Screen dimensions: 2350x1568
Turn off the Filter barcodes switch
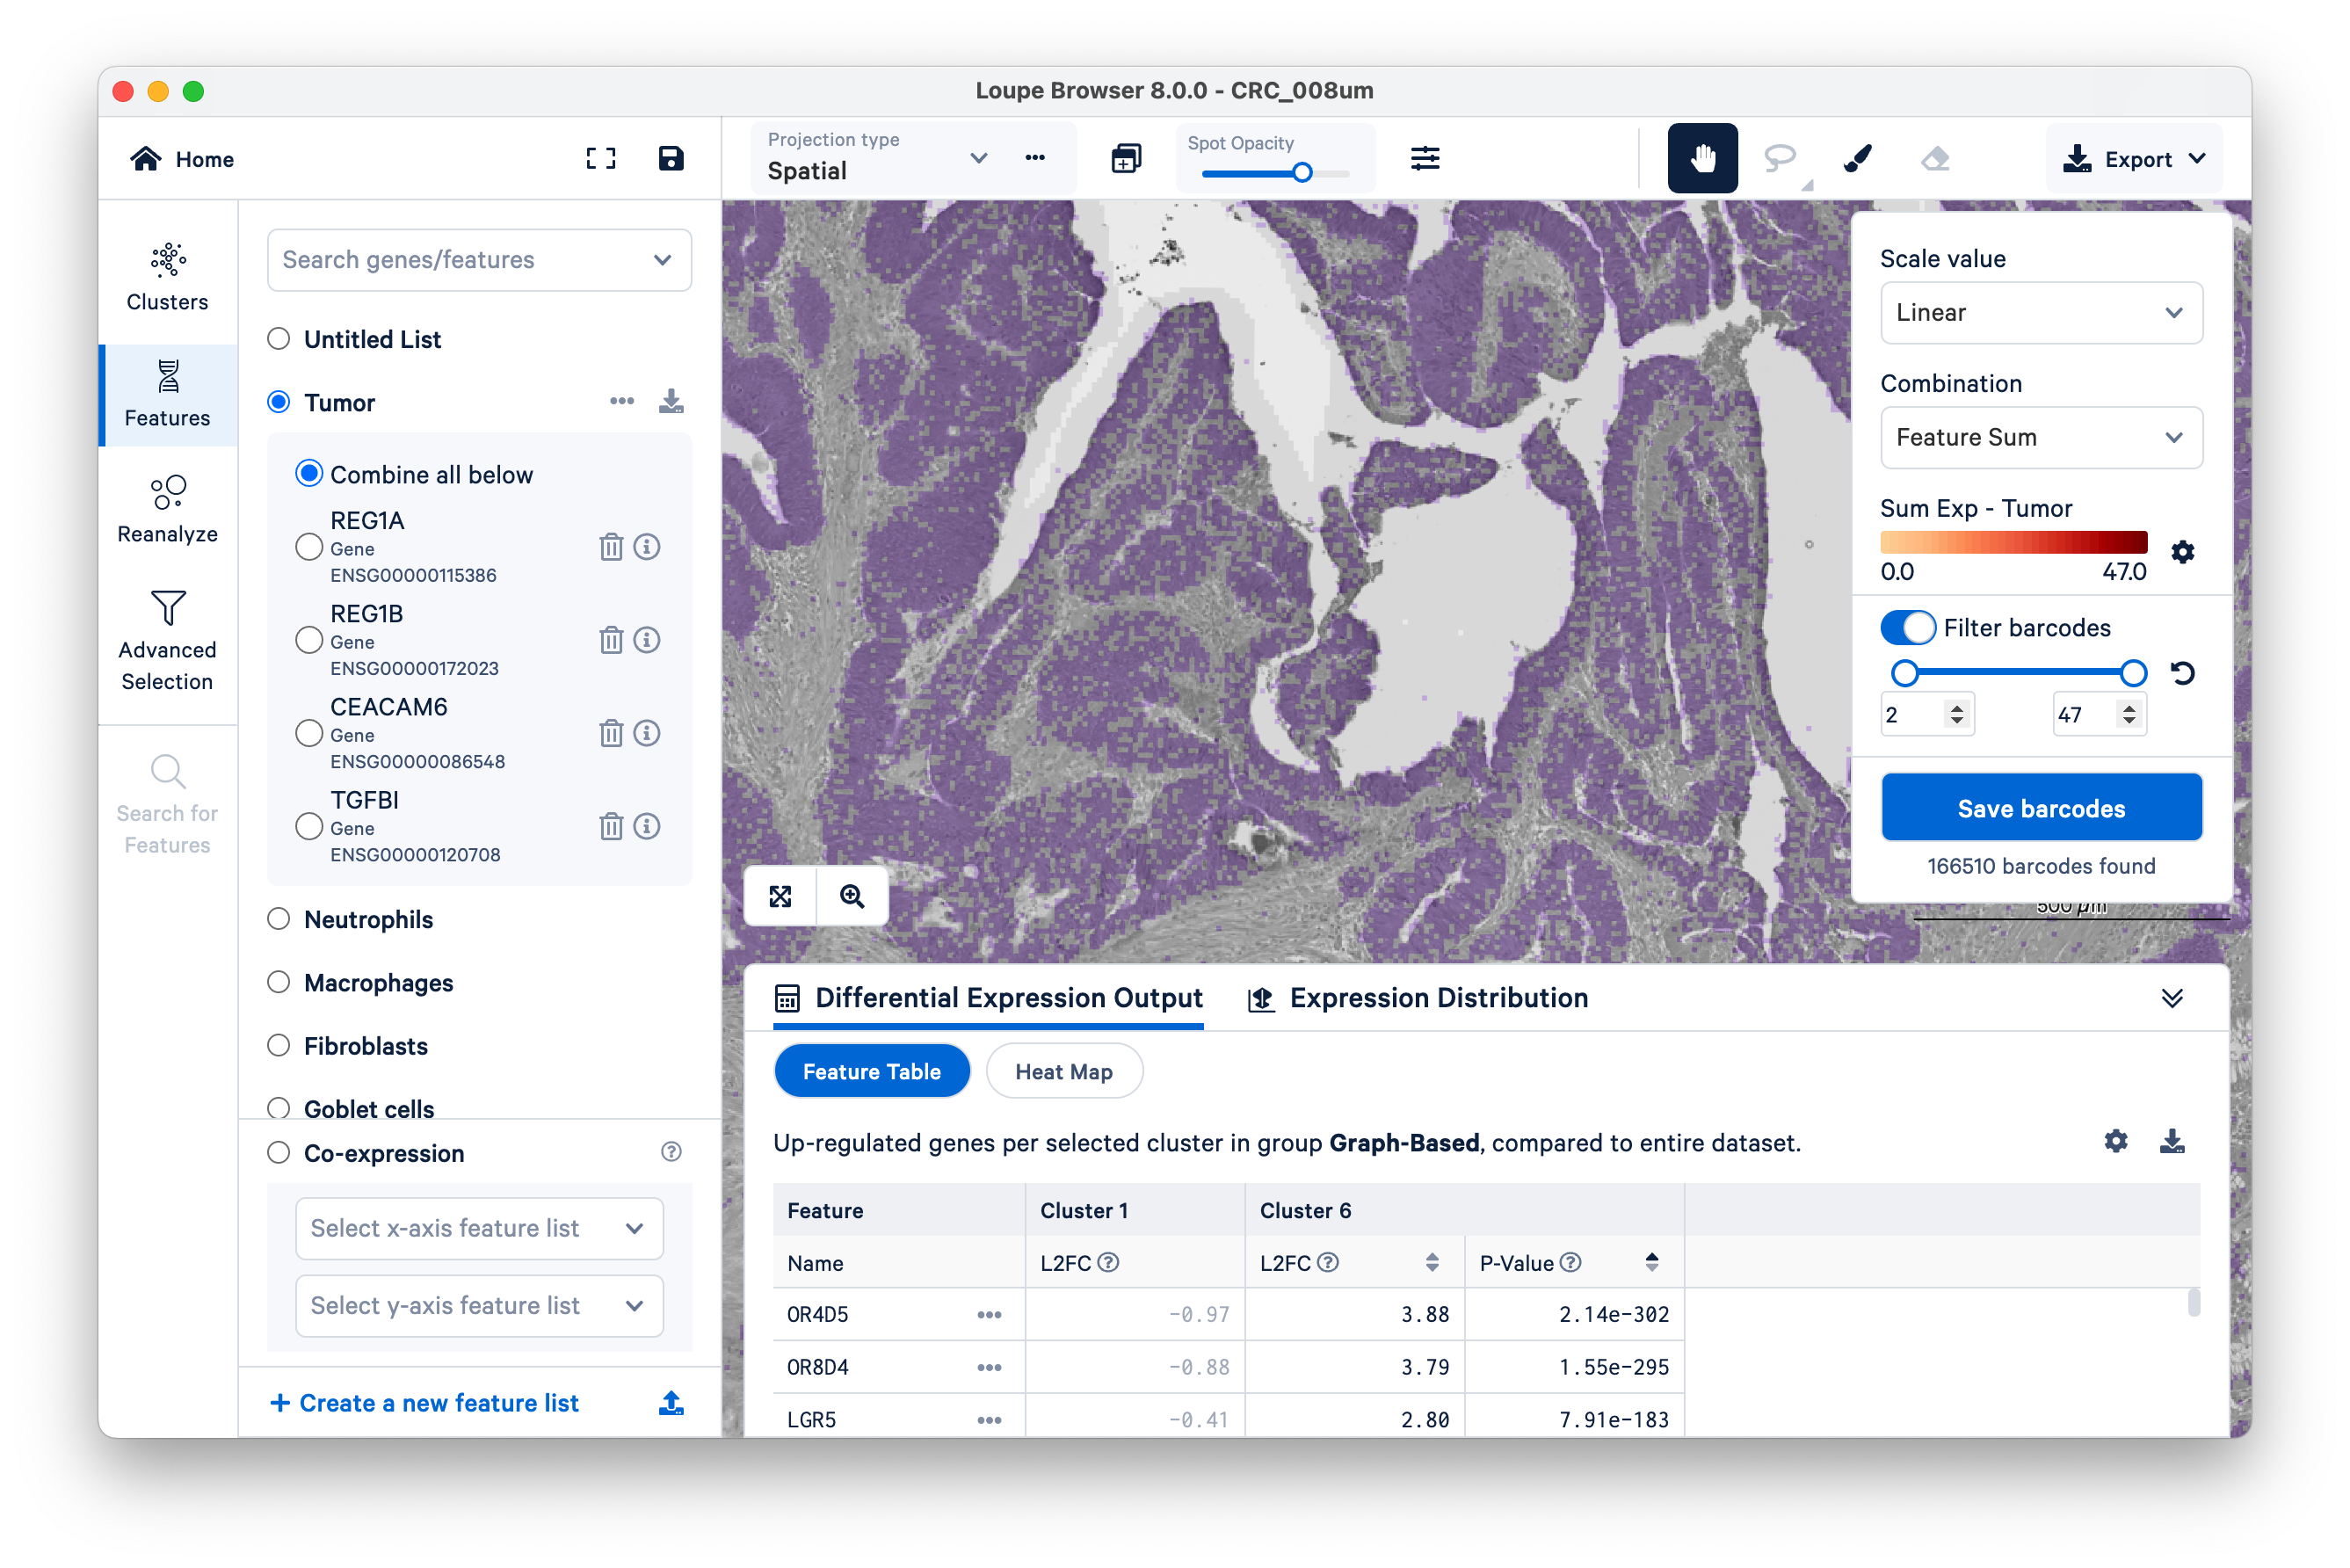[x=1907, y=628]
